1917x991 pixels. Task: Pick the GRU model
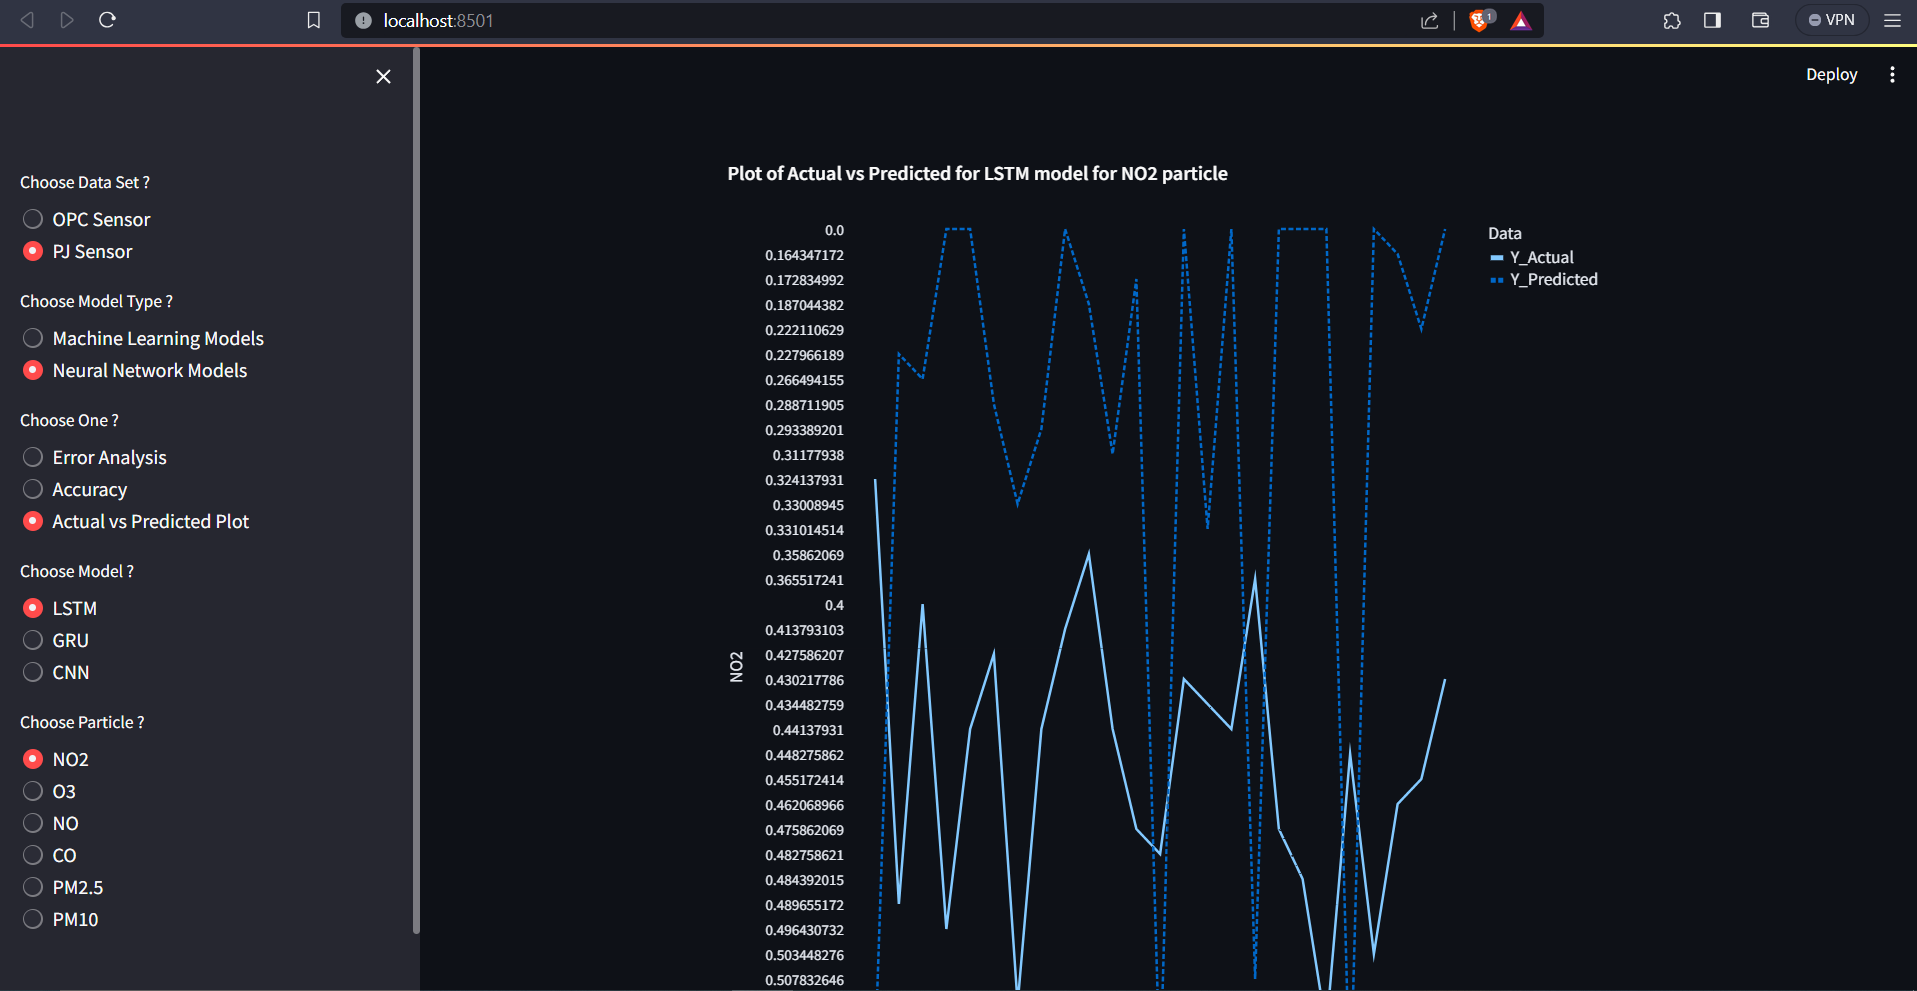coord(56,640)
